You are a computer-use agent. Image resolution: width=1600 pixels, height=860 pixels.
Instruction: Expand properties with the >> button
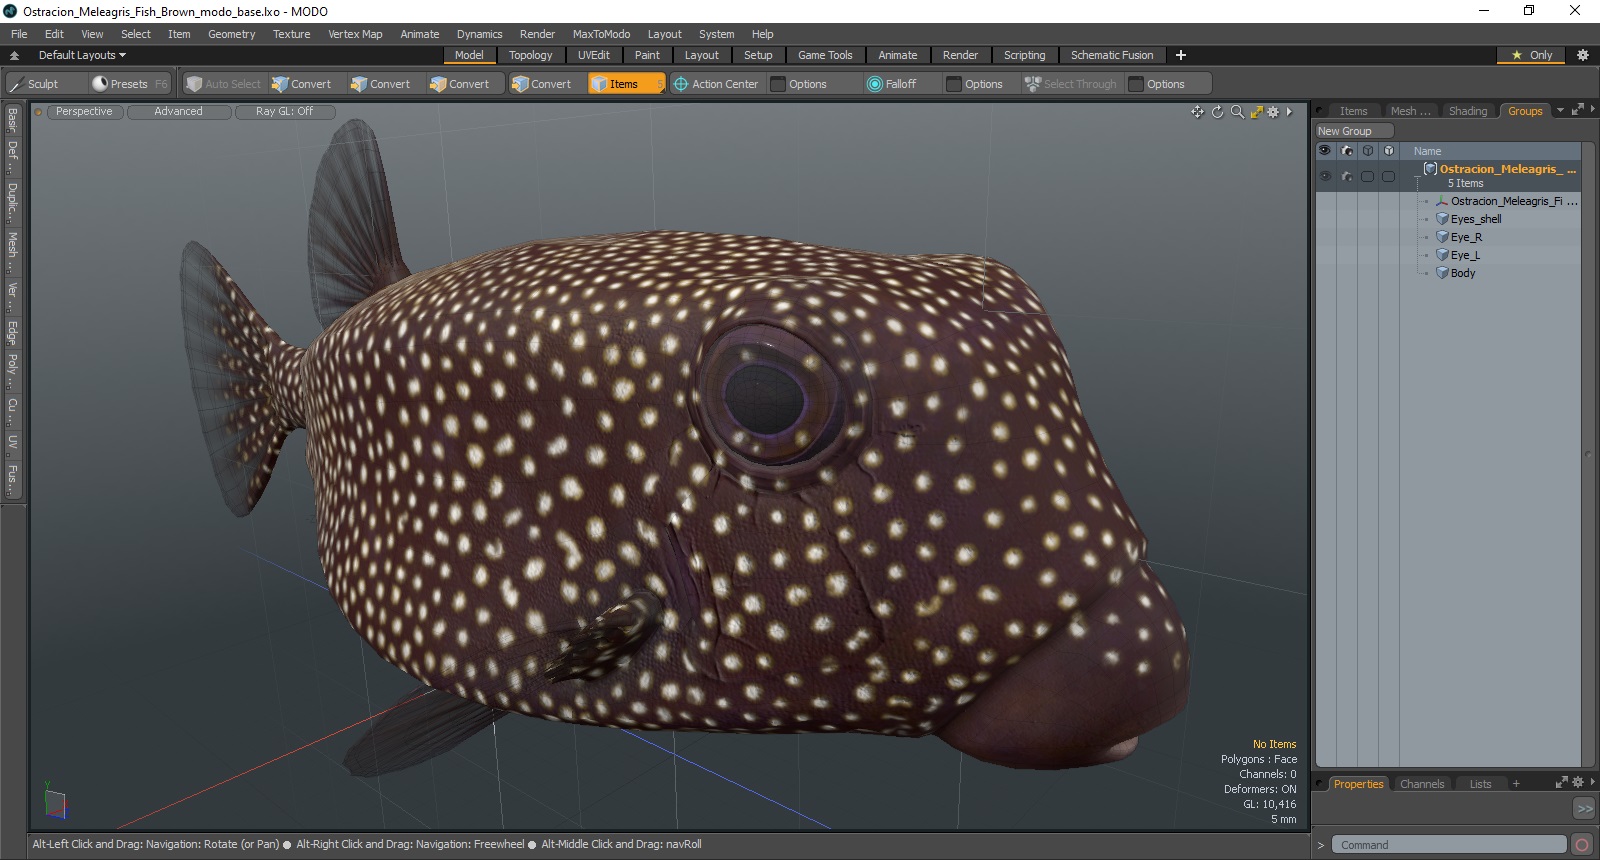click(x=1584, y=808)
